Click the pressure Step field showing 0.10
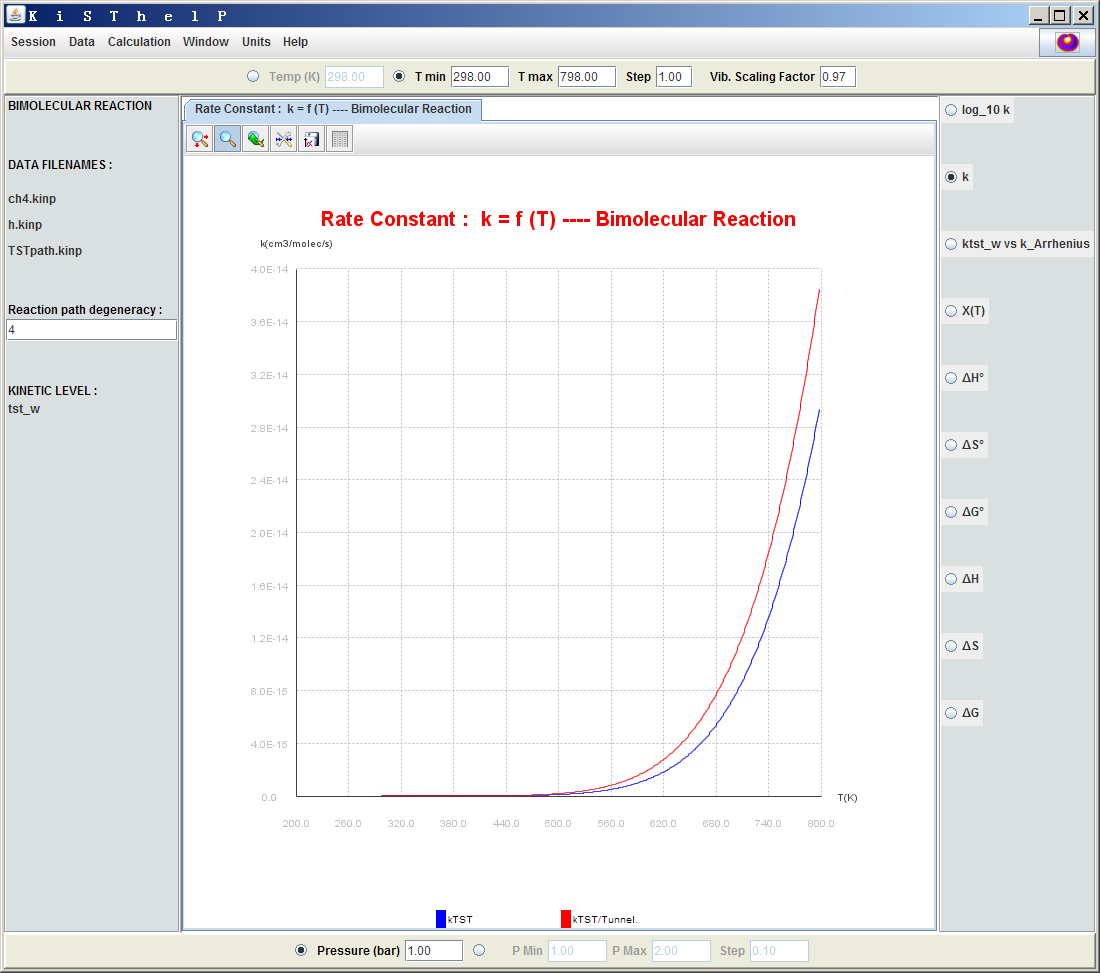The width and height of the screenshot is (1100, 973). pyautogui.click(x=779, y=951)
